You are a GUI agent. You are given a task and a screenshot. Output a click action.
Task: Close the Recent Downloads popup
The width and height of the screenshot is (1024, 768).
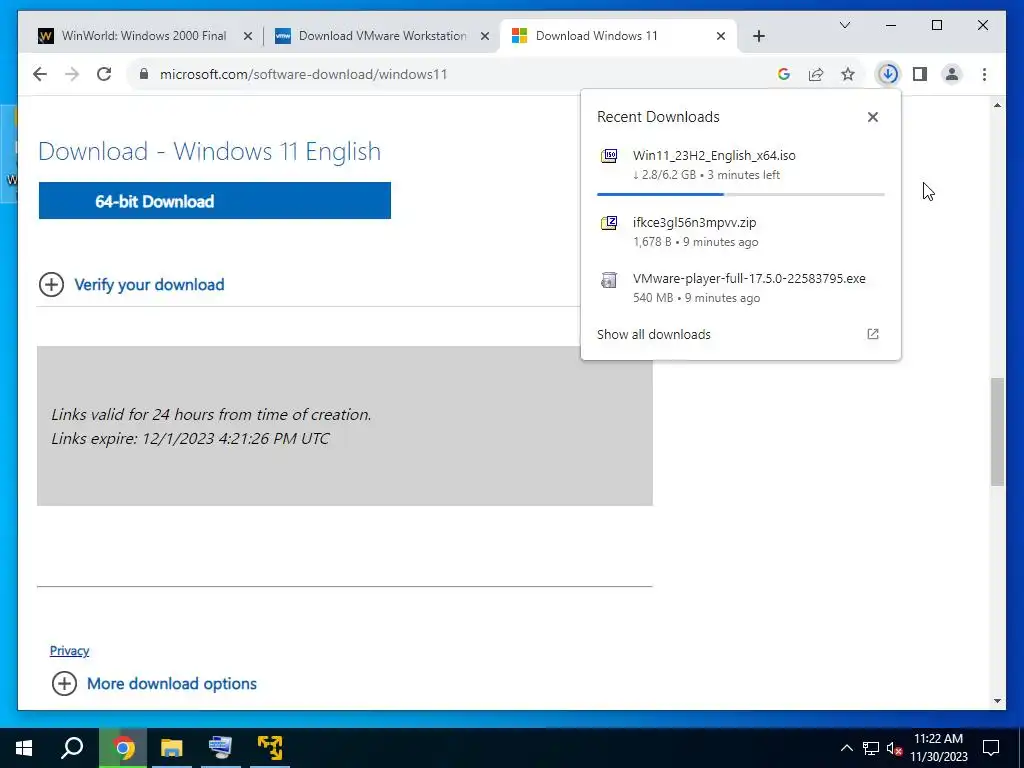pyautogui.click(x=872, y=117)
